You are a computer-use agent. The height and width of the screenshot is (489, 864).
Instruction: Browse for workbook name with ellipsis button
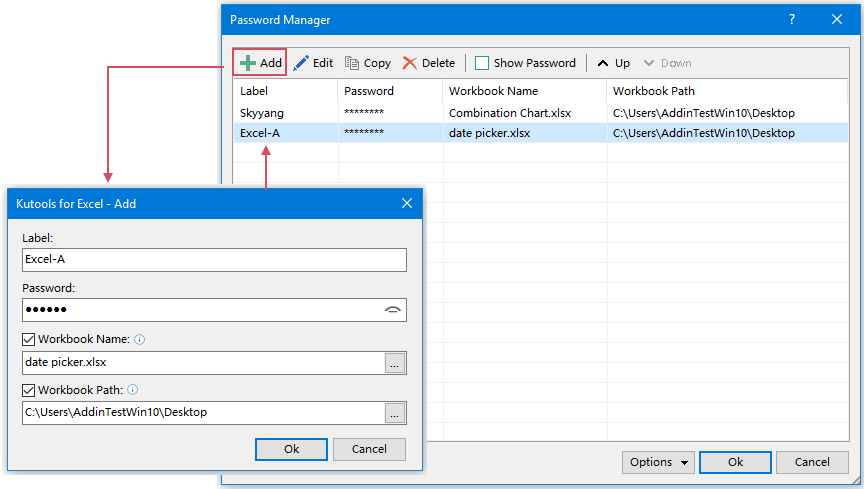point(395,363)
